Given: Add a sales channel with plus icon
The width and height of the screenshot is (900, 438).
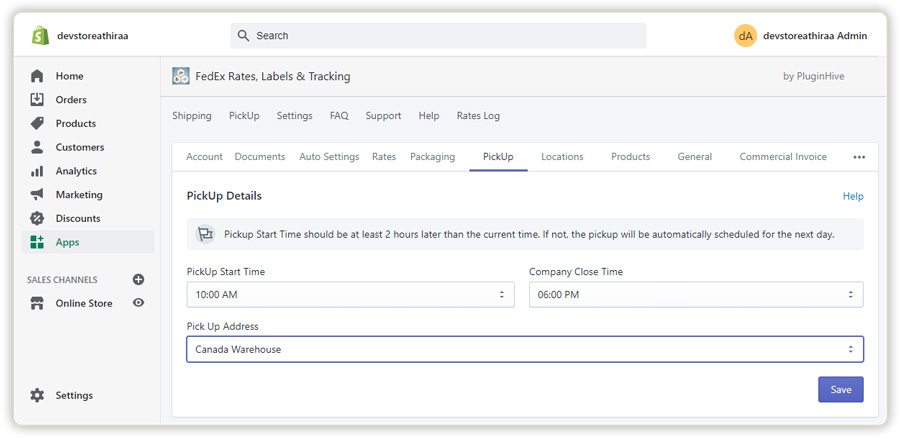Looking at the screenshot, I should [138, 280].
